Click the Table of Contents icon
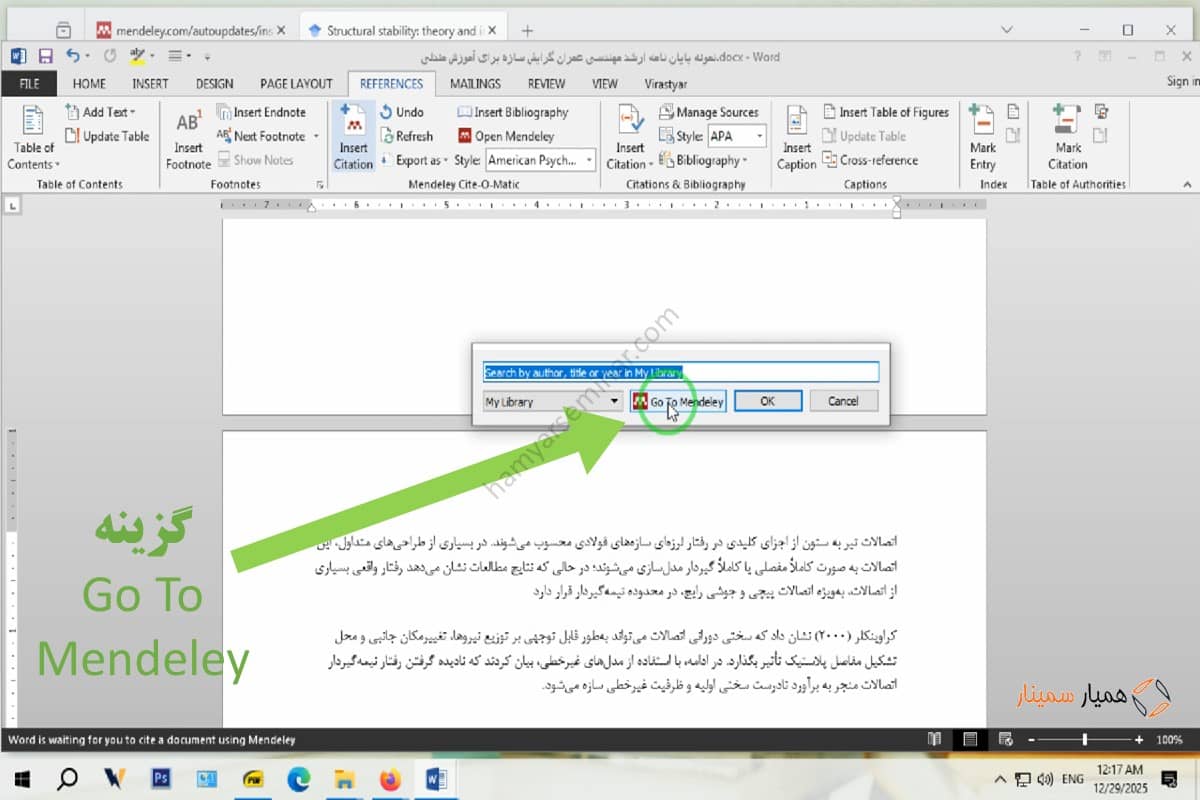1200x800 pixels. tap(34, 137)
